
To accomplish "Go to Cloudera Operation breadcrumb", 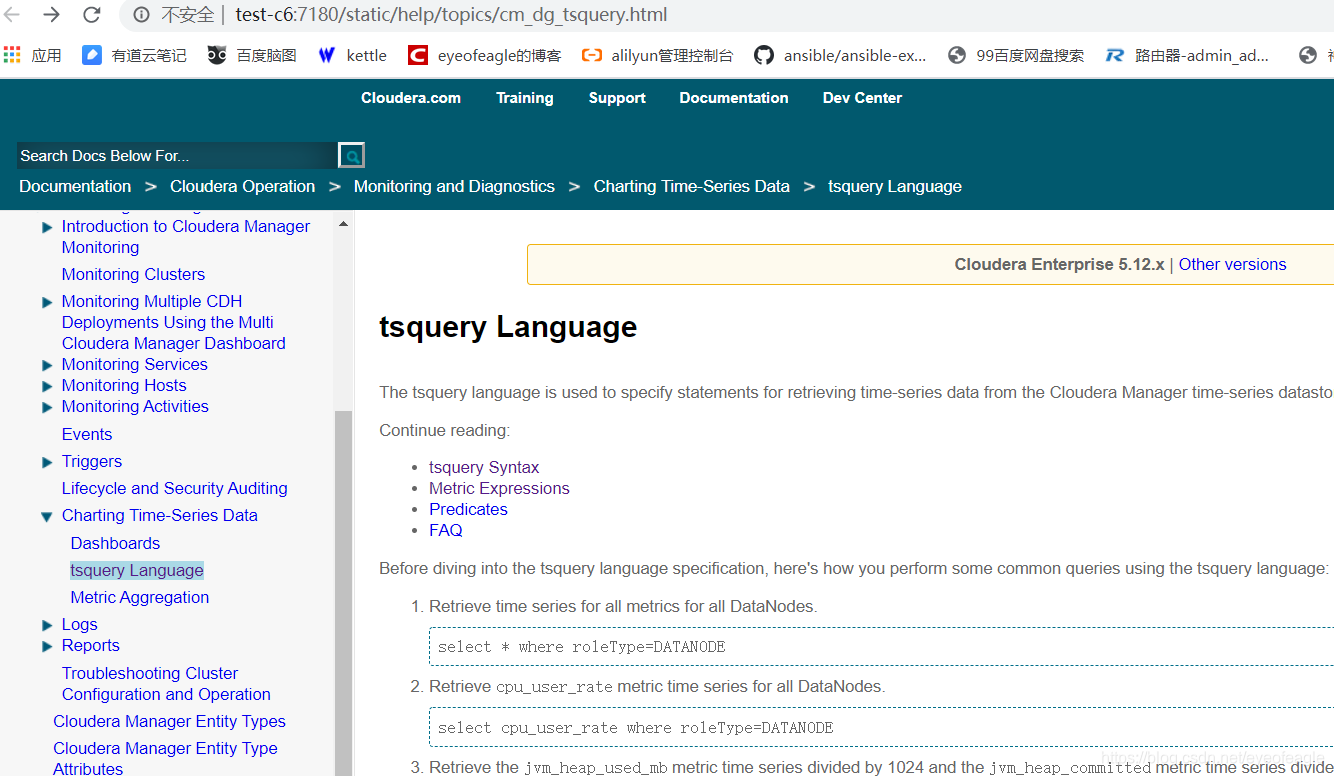I will click(x=242, y=186).
